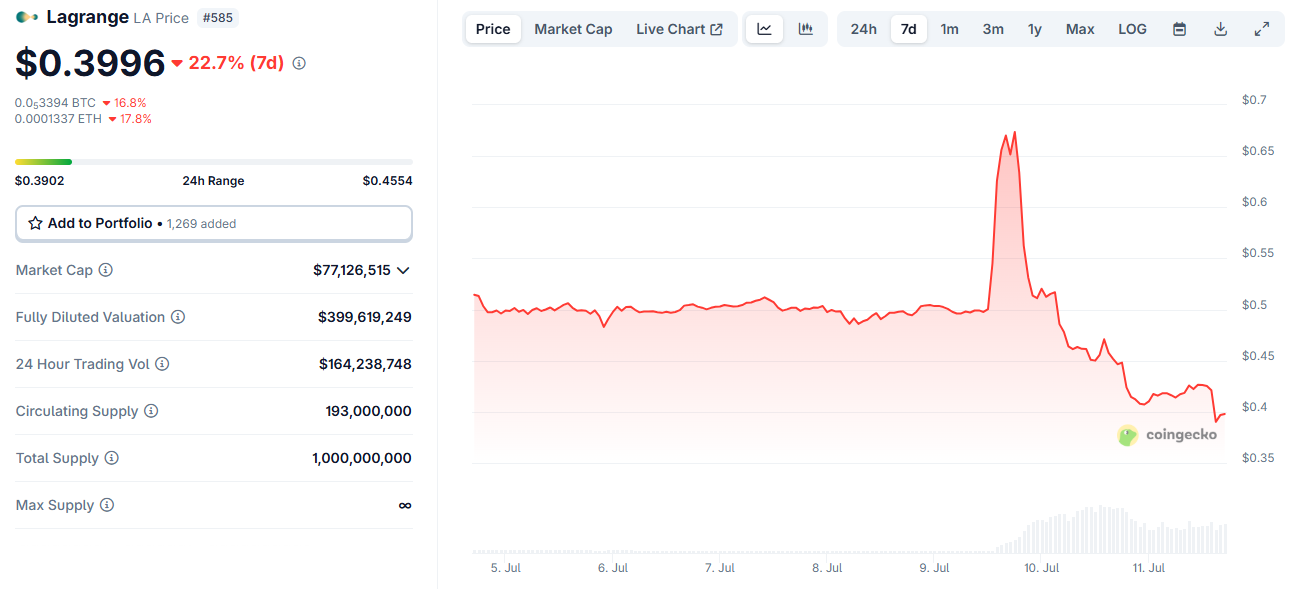This screenshot has width=1299, height=589.
Task: Switch to the Market Cap tab
Action: point(573,29)
